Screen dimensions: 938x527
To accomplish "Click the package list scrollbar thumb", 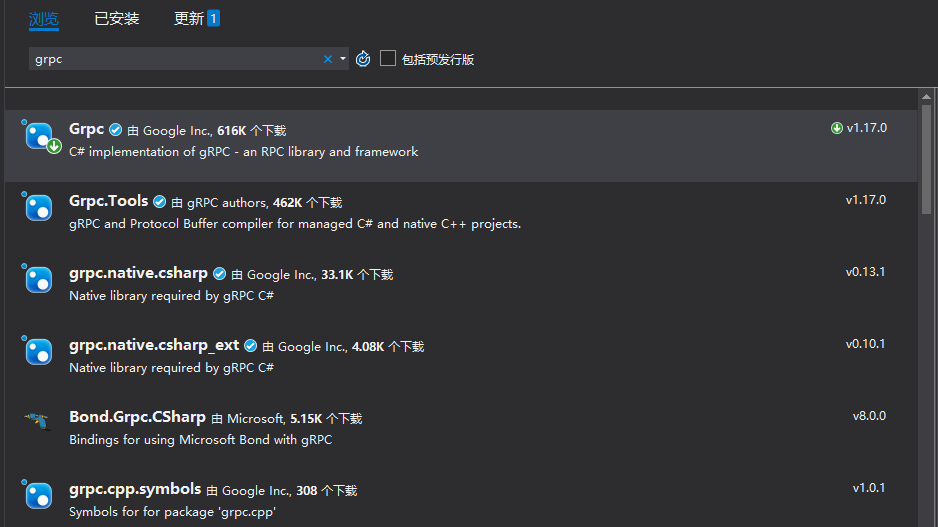I will coord(926,159).
